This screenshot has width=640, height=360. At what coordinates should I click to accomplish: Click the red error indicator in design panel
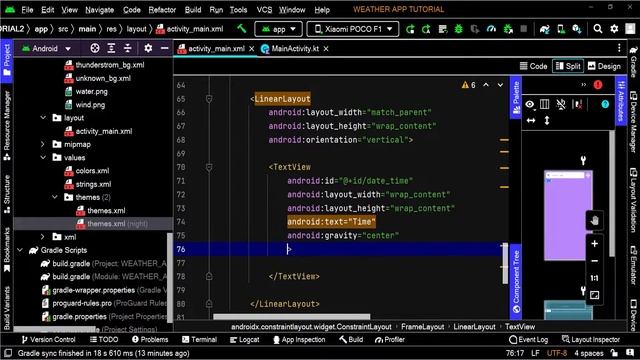pyautogui.click(x=598, y=84)
